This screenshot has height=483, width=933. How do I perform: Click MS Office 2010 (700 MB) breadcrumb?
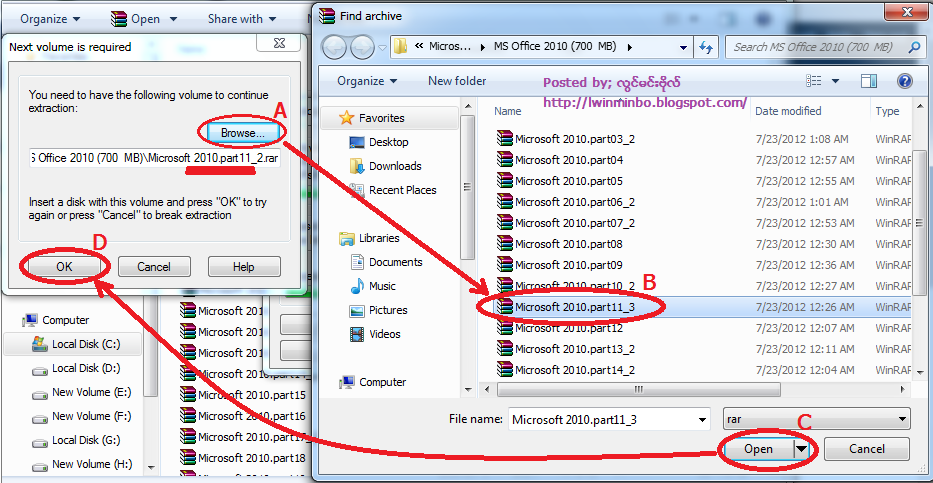click(555, 46)
